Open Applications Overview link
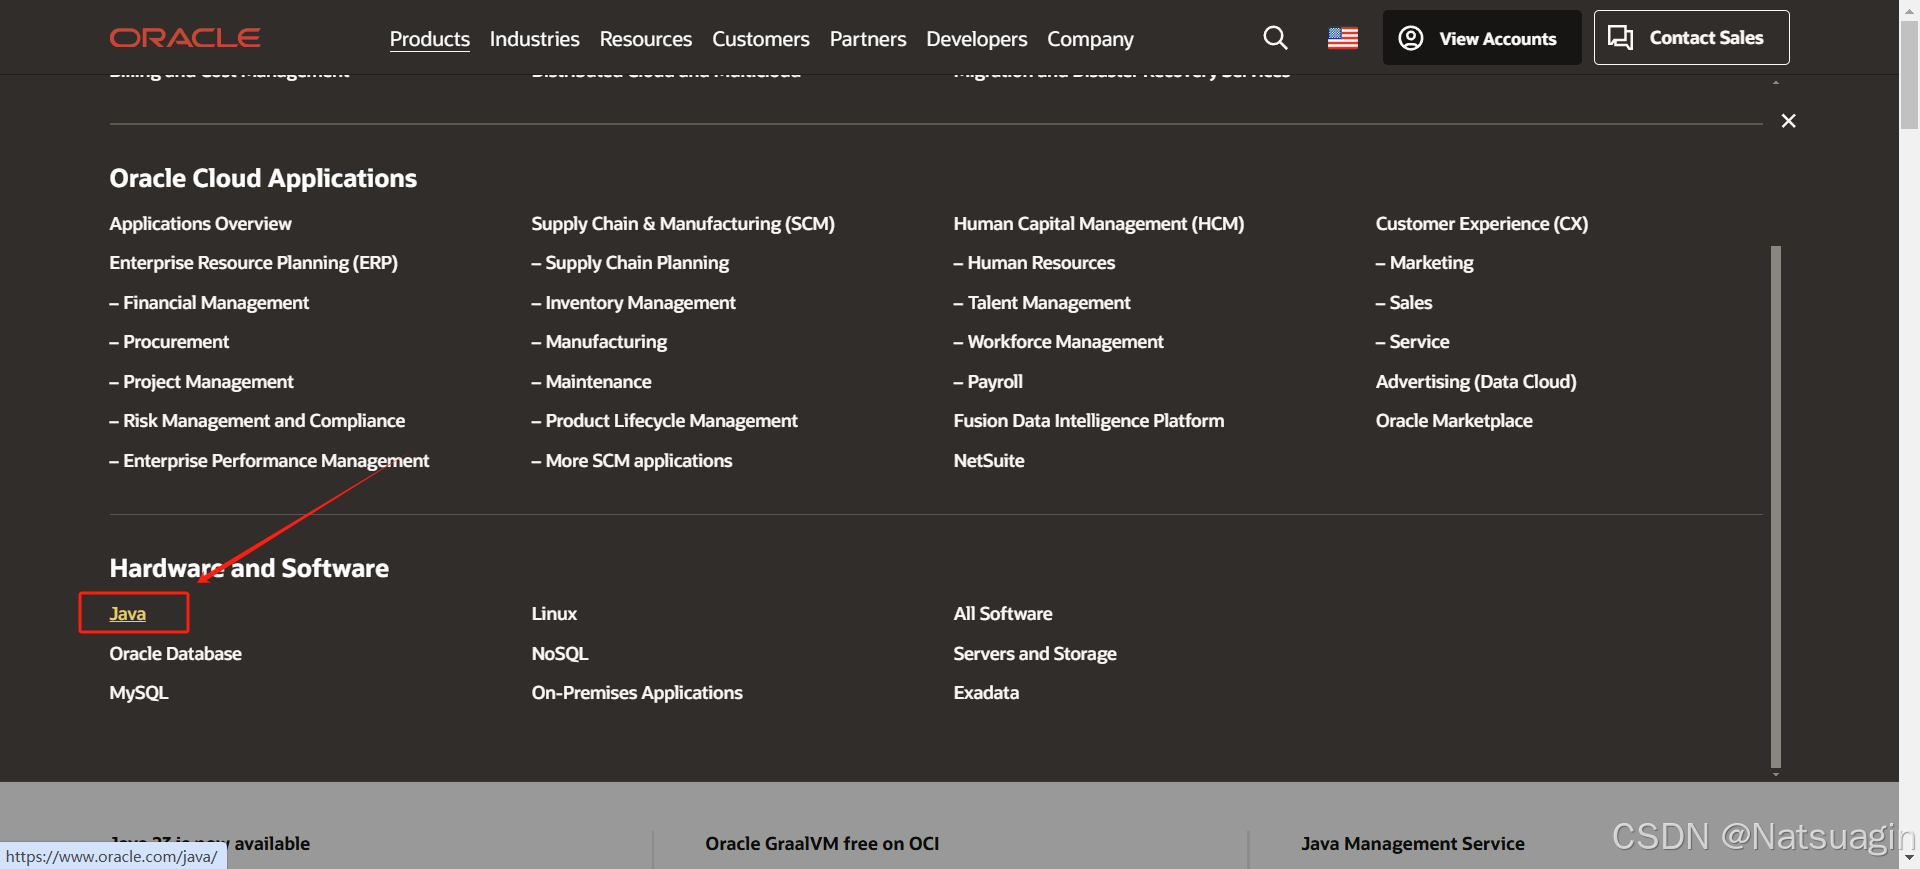This screenshot has height=869, width=1920. (x=201, y=223)
